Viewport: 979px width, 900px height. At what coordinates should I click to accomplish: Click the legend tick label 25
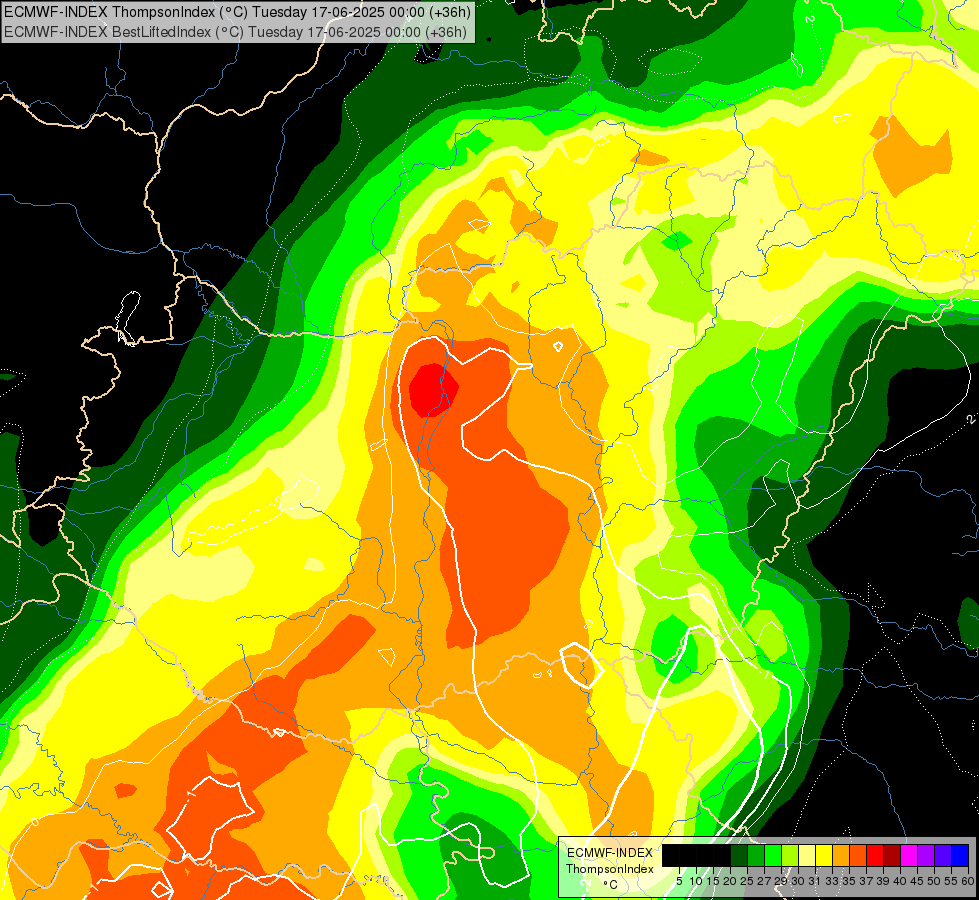pos(747,881)
